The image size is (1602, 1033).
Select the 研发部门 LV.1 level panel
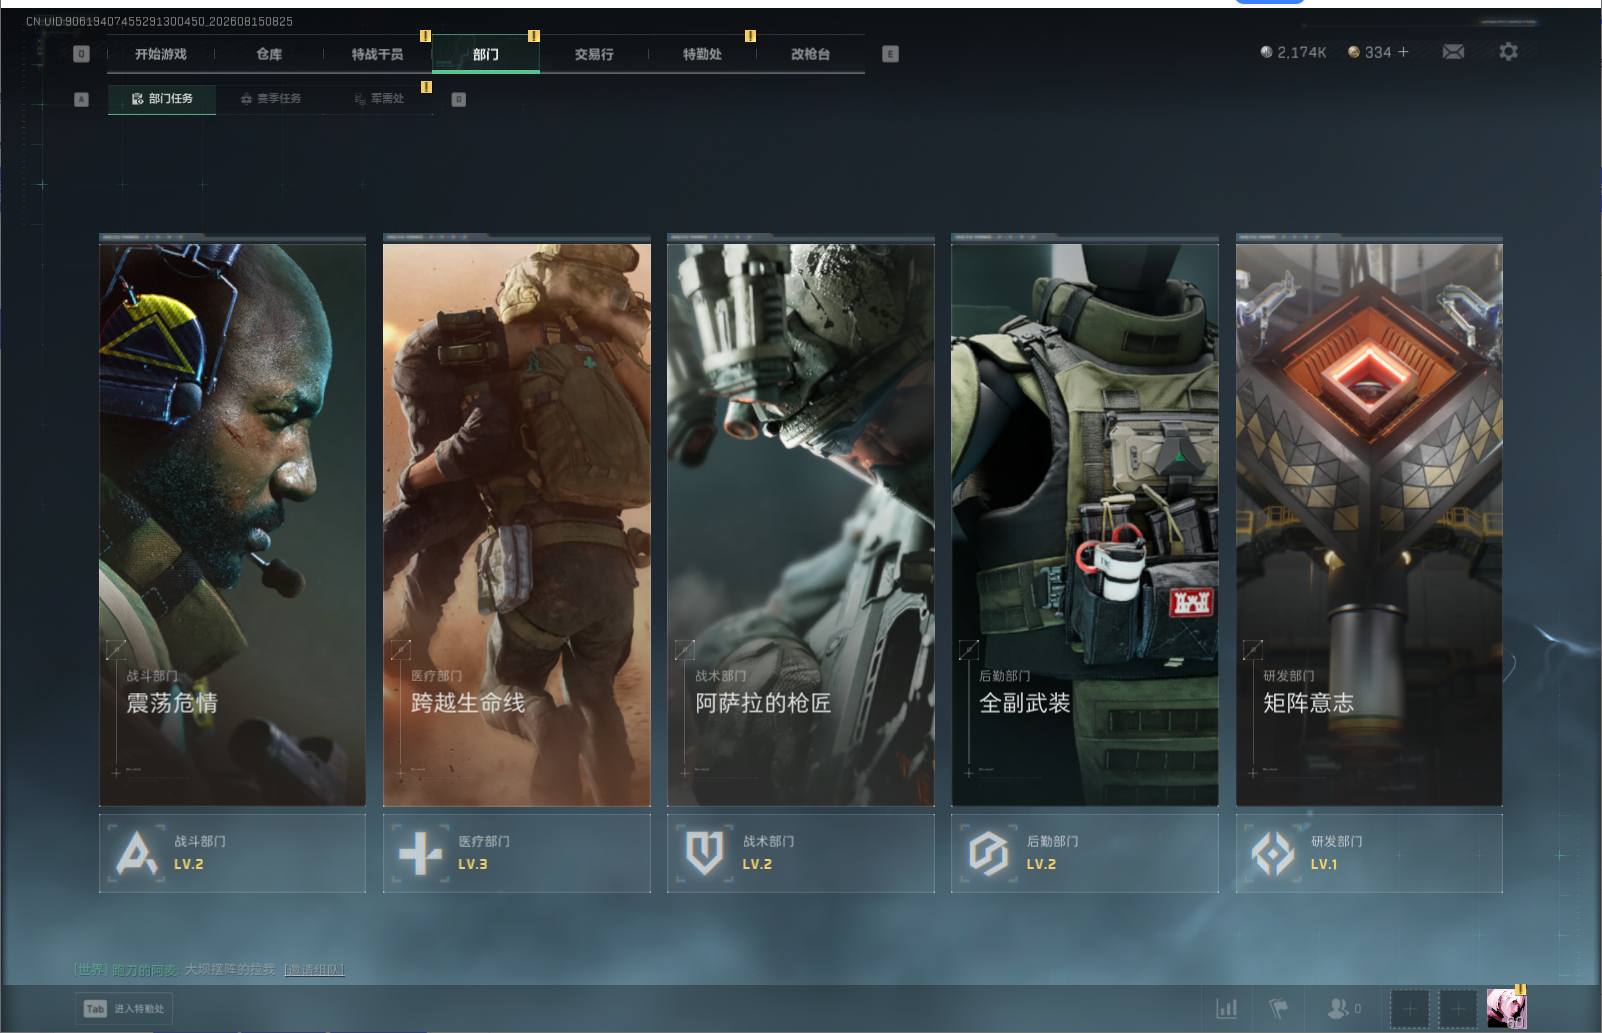(x=1369, y=853)
